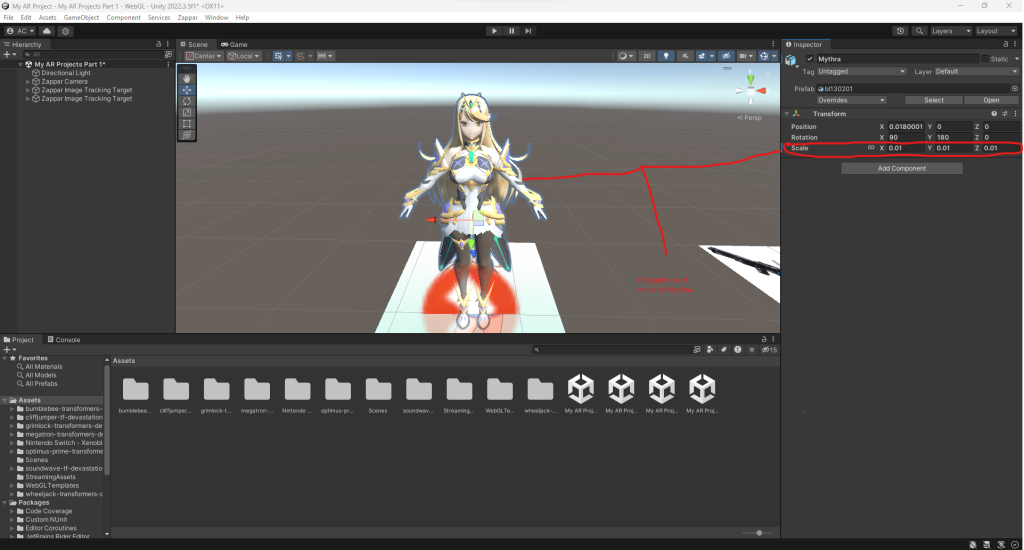This screenshot has width=1024, height=550.
Task: Adjust the asset icon size slider
Action: point(760,533)
